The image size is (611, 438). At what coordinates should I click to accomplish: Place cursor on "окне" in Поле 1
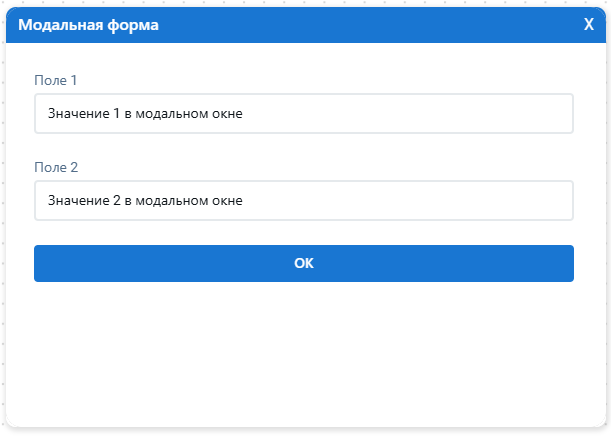click(227, 114)
